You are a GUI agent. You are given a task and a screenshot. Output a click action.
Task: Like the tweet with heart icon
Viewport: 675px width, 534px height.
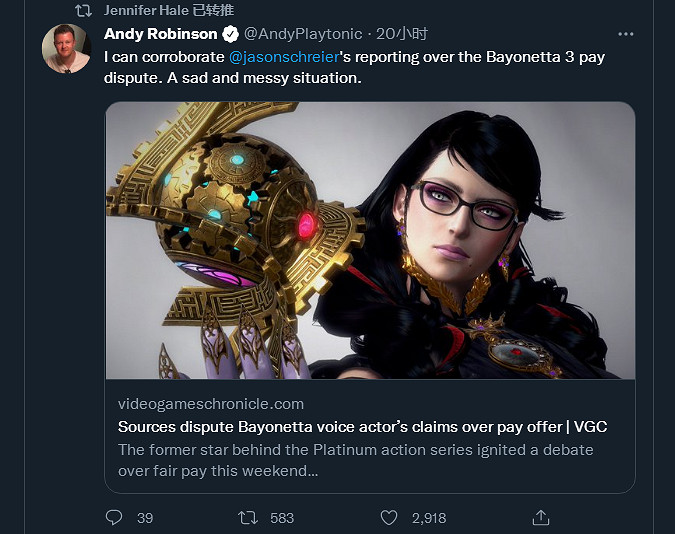(389, 517)
